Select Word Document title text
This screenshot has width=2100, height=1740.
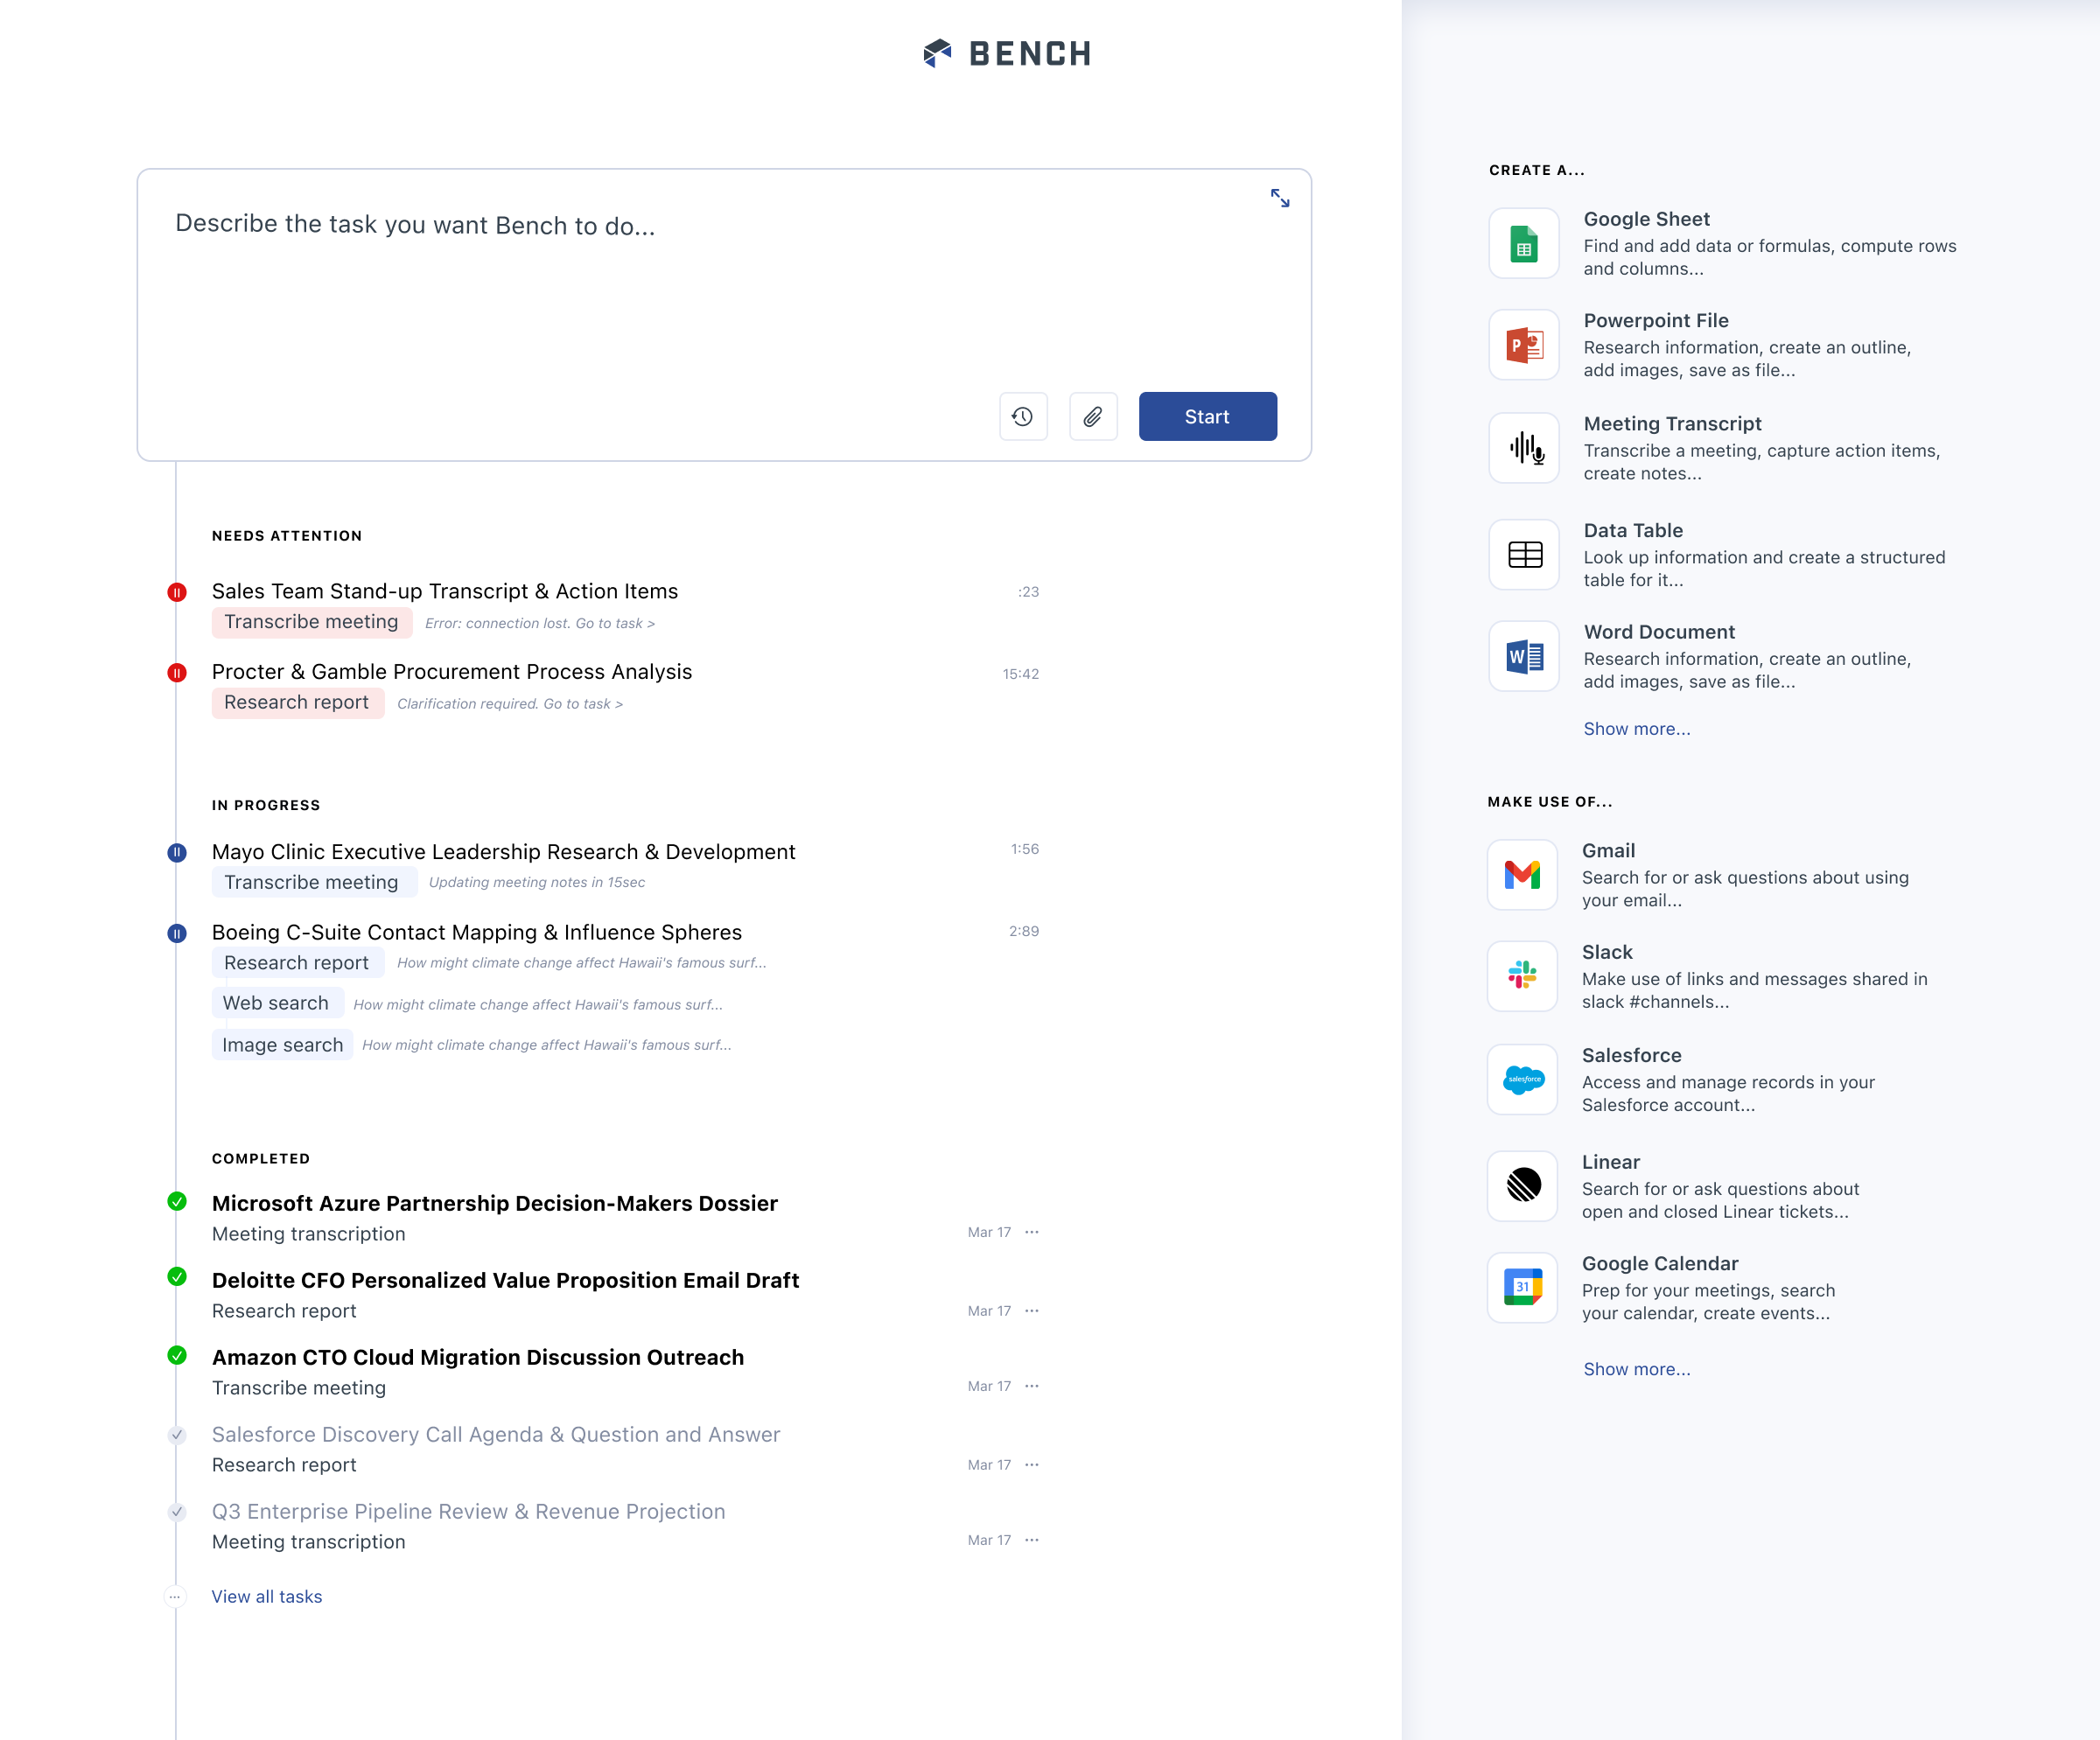click(1659, 632)
